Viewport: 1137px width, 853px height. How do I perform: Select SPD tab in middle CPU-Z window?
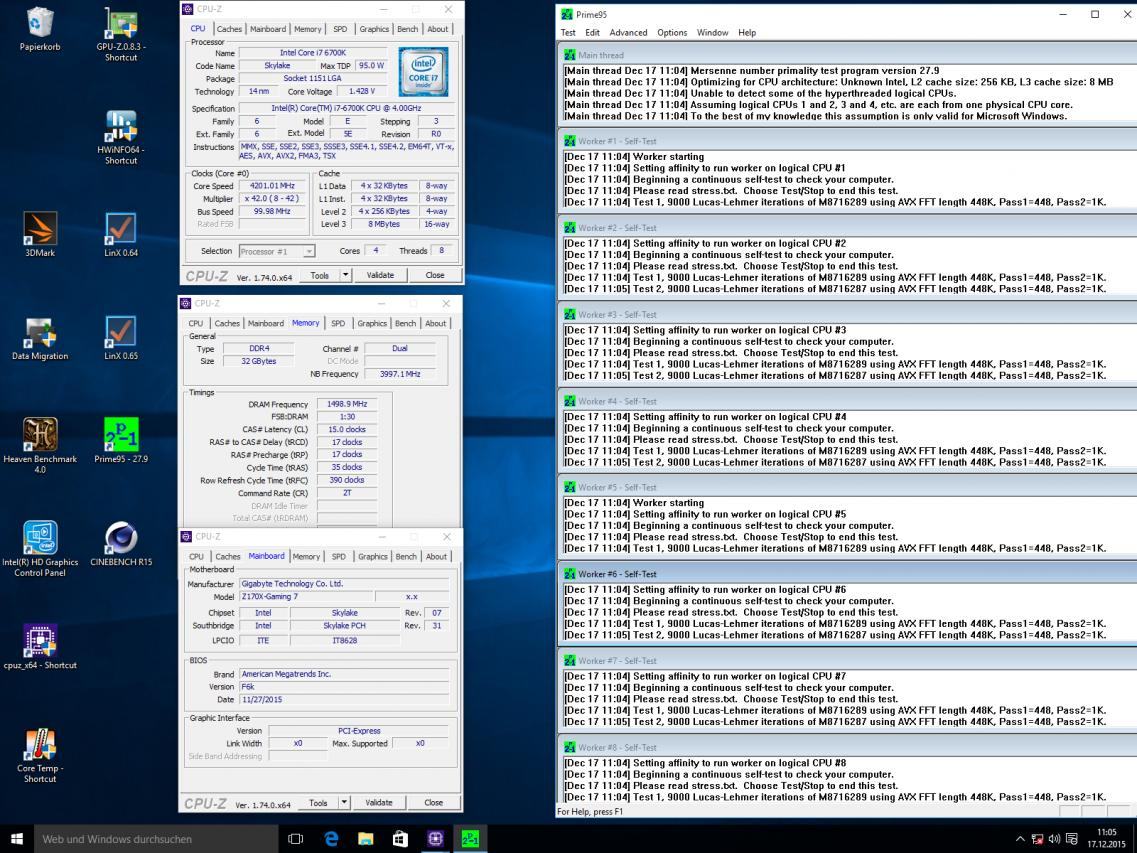[338, 324]
